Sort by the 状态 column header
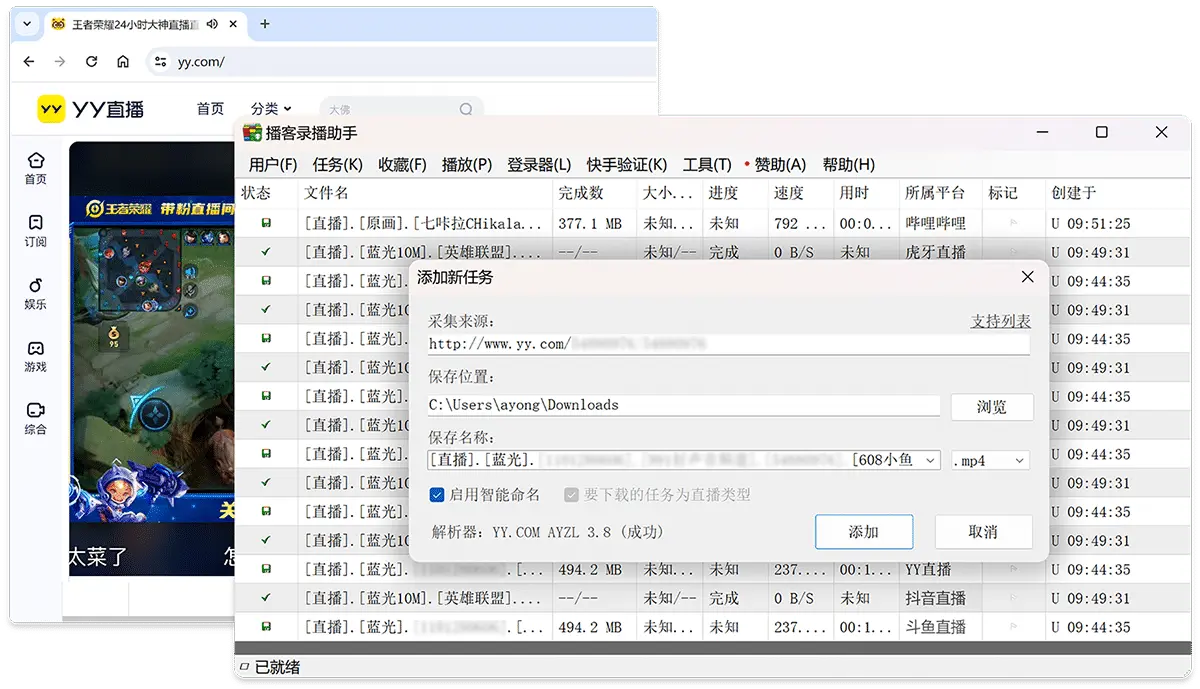 point(267,193)
